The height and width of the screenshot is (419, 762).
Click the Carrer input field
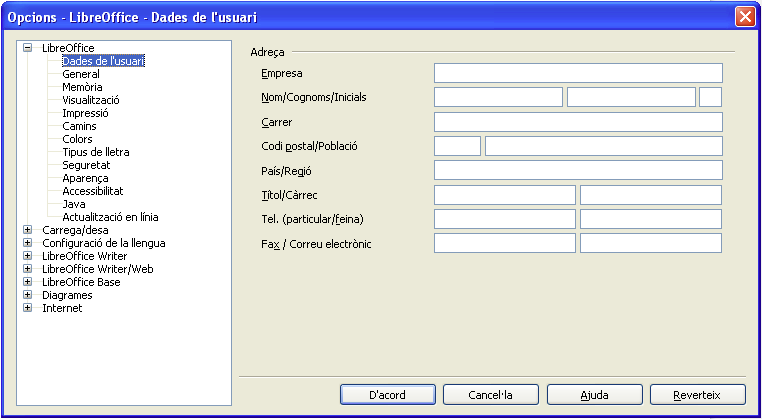(578, 122)
